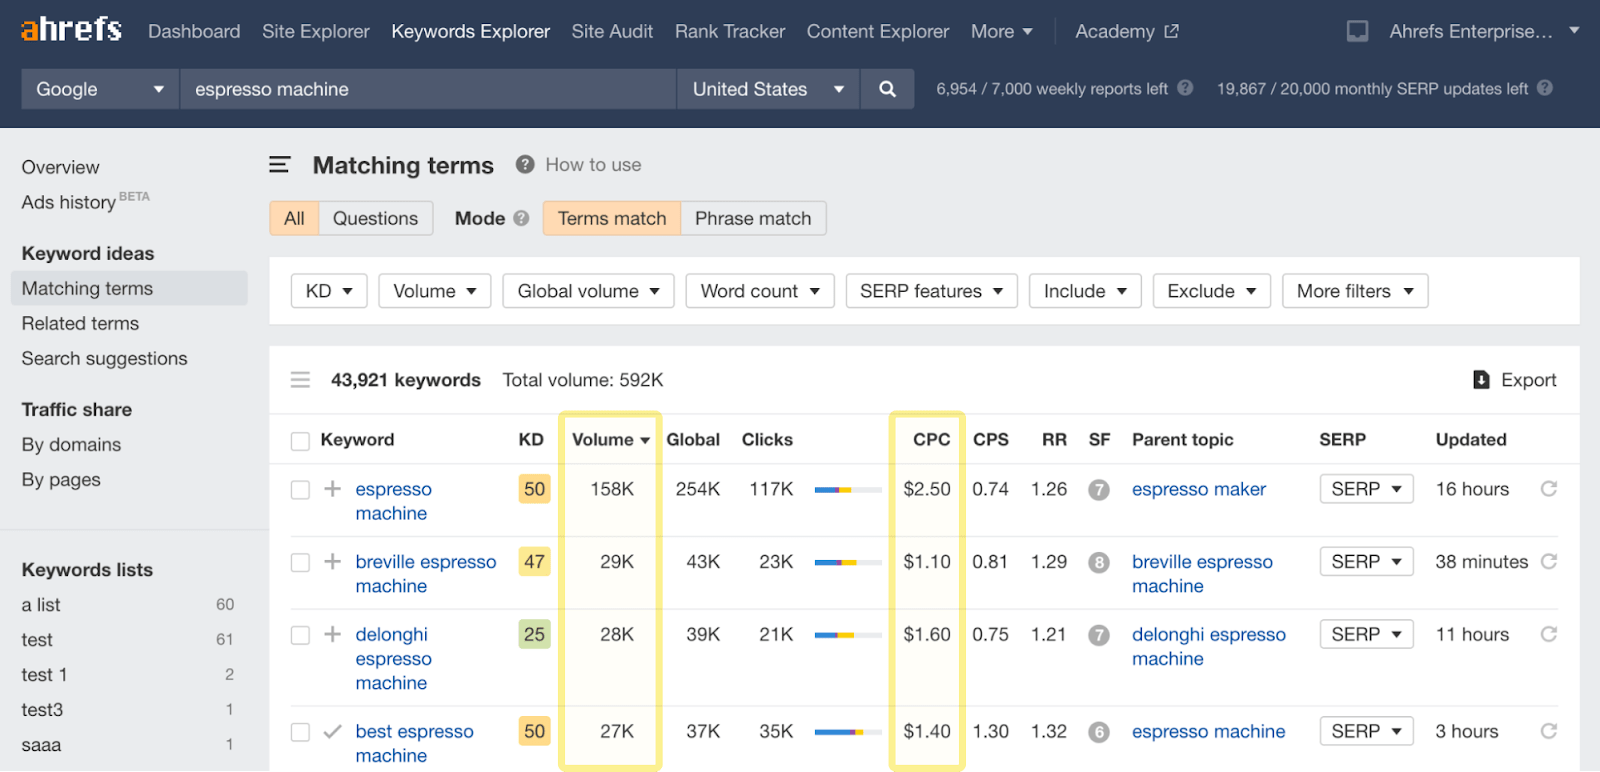1600x772 pixels.
Task: Open the SERP dropdown for espresso machine row
Action: click(x=1365, y=489)
